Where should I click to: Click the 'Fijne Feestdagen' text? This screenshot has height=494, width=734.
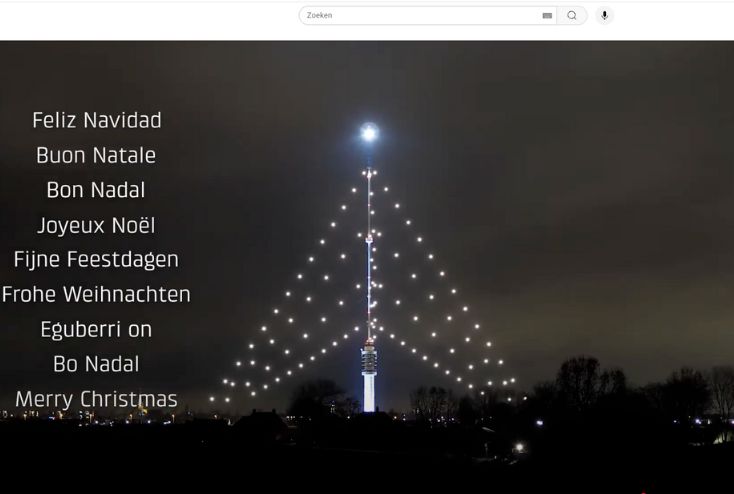click(x=96, y=260)
